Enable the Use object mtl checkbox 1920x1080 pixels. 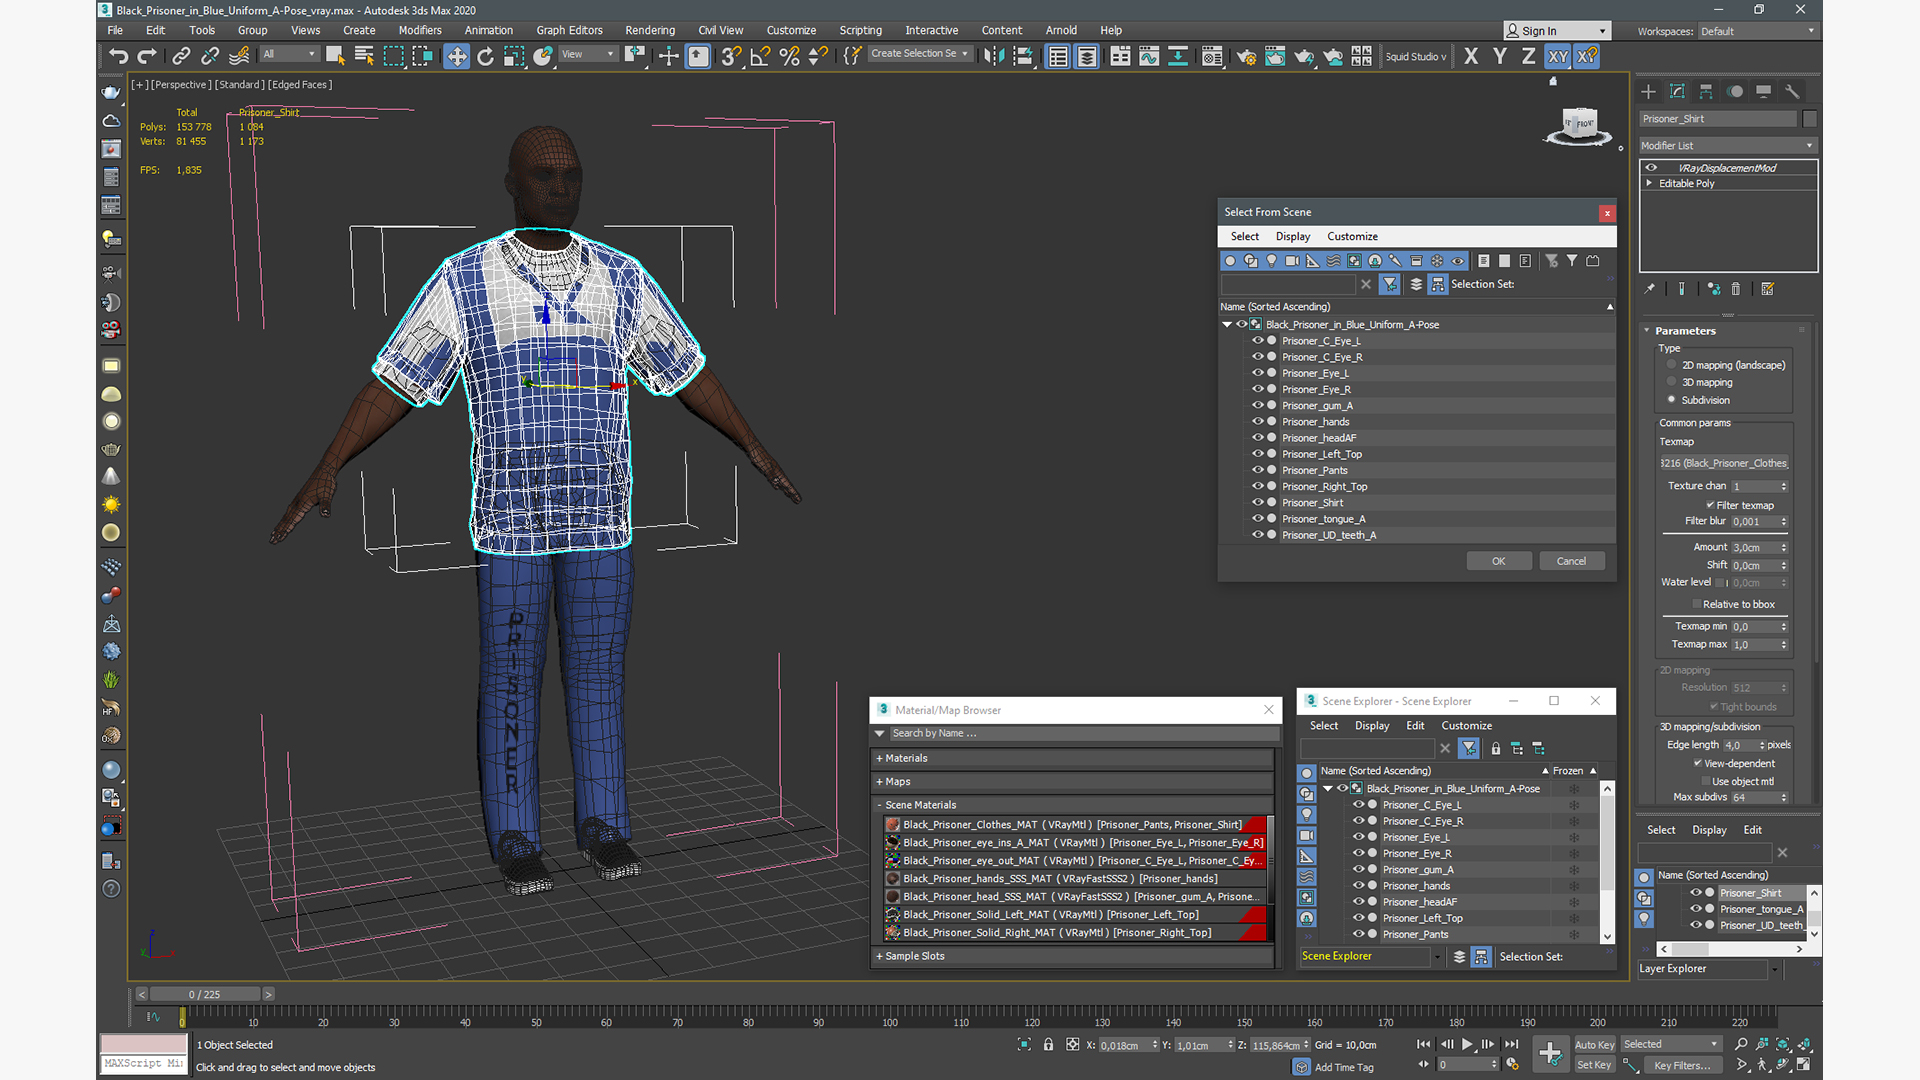pyautogui.click(x=1704, y=781)
